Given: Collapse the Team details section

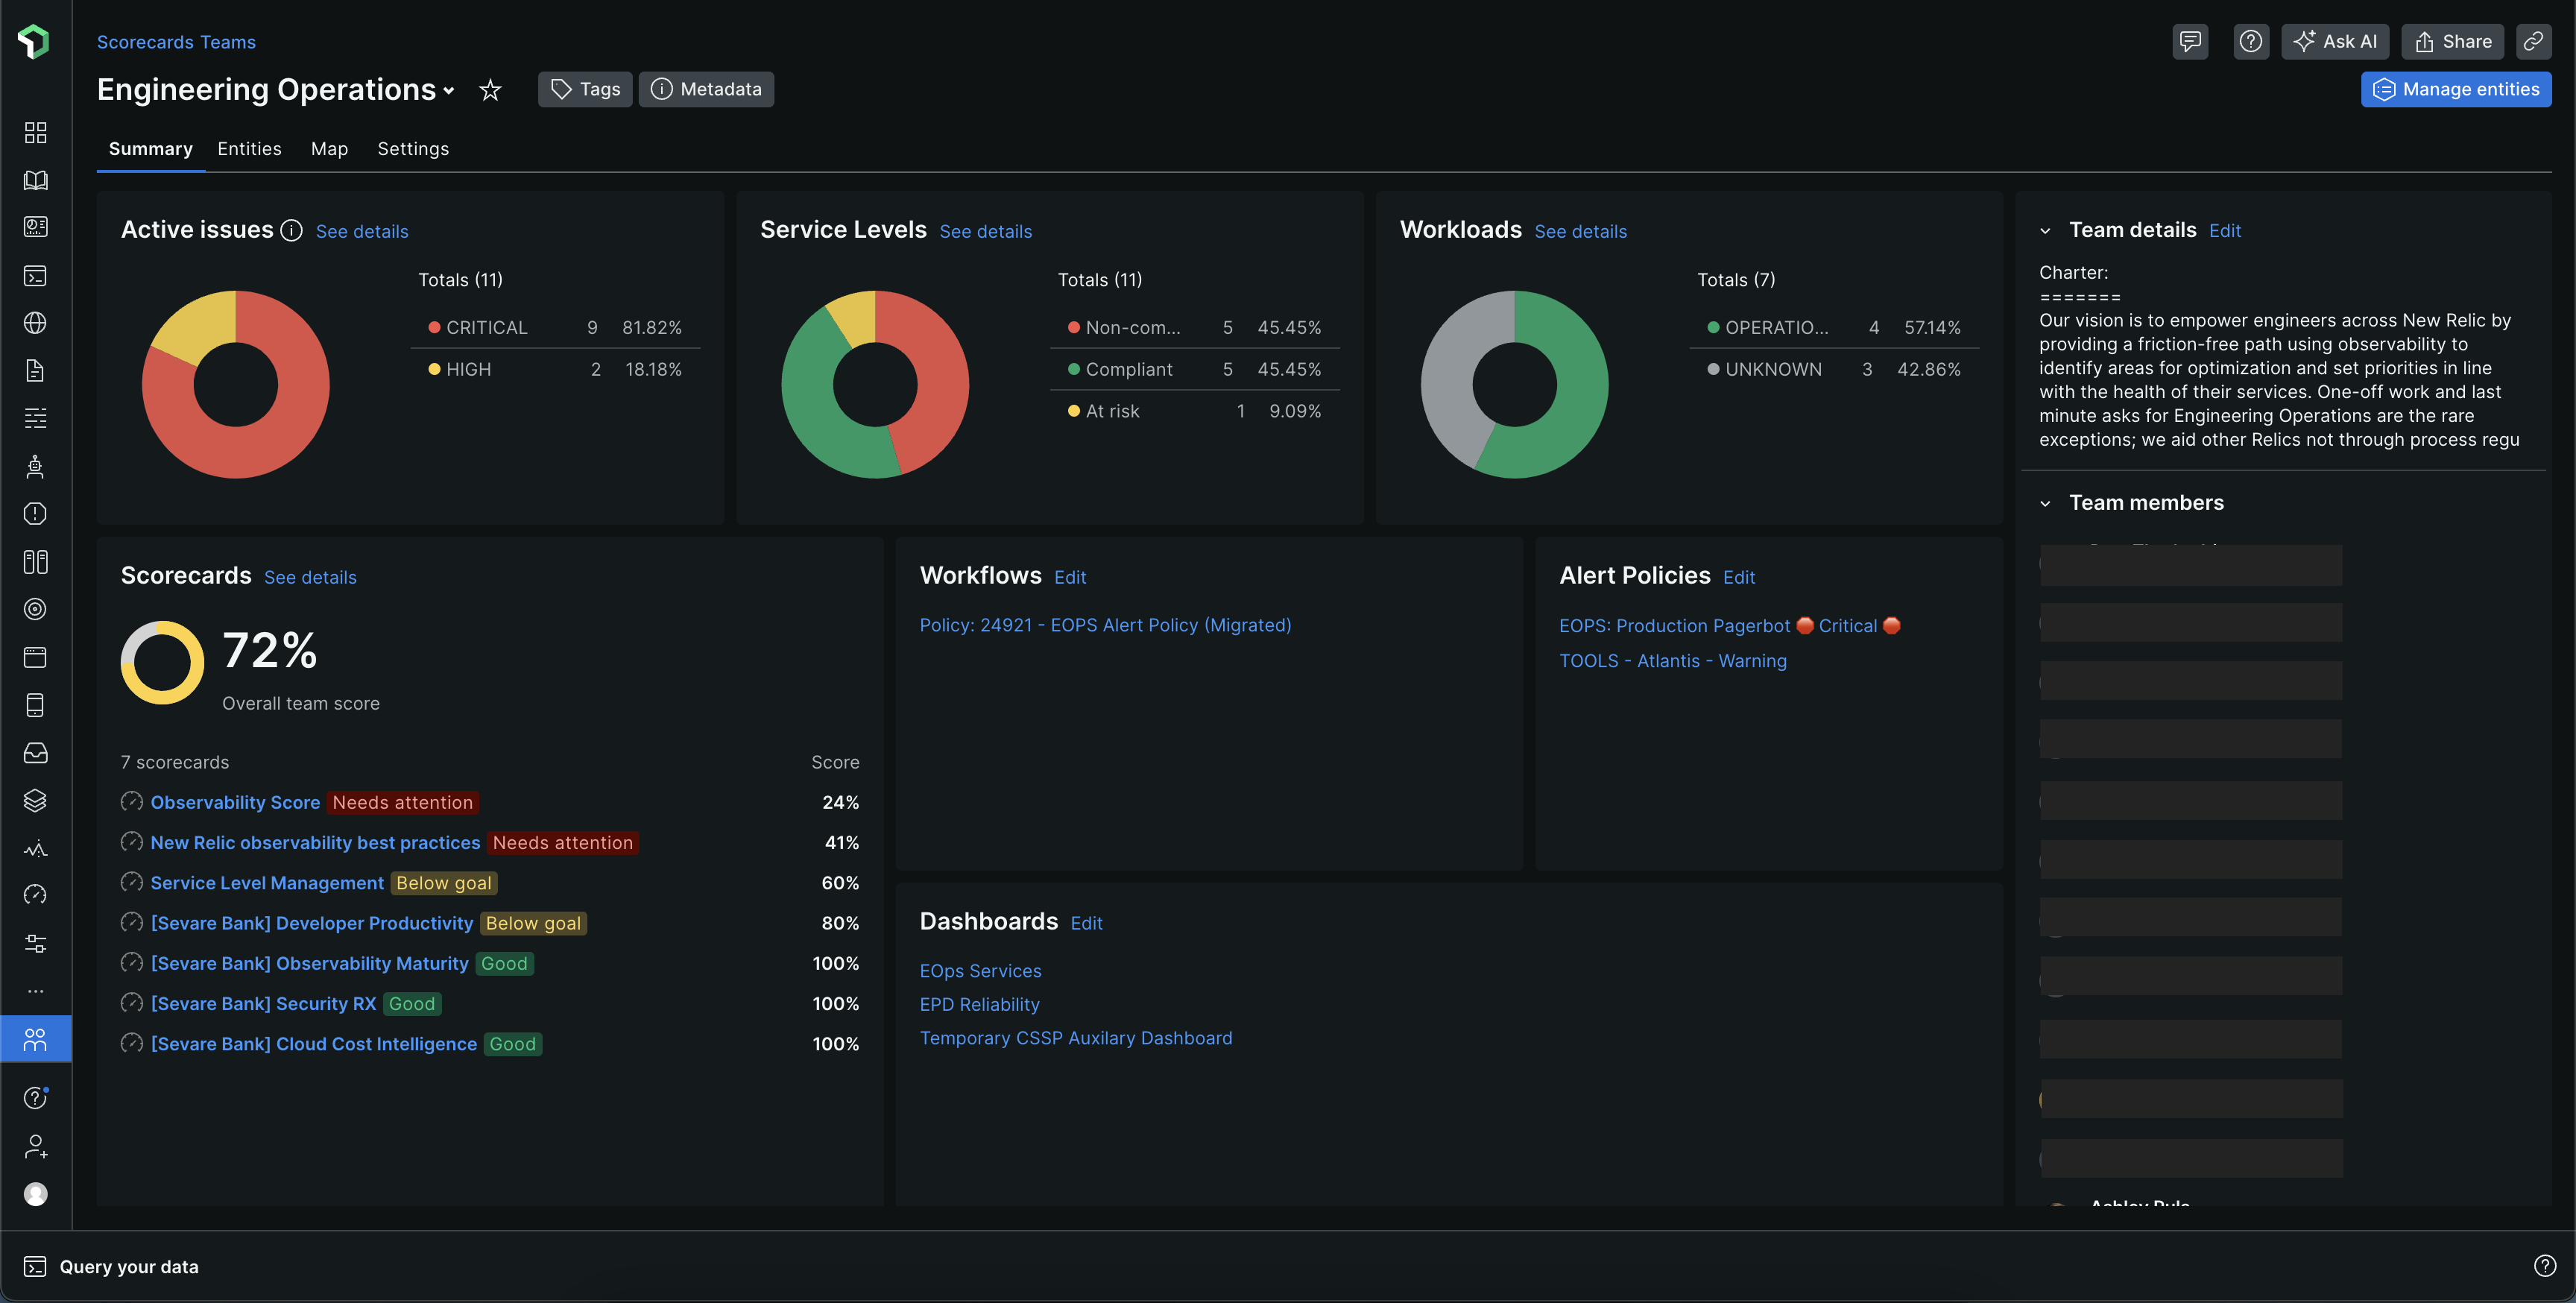Looking at the screenshot, I should tap(2045, 231).
